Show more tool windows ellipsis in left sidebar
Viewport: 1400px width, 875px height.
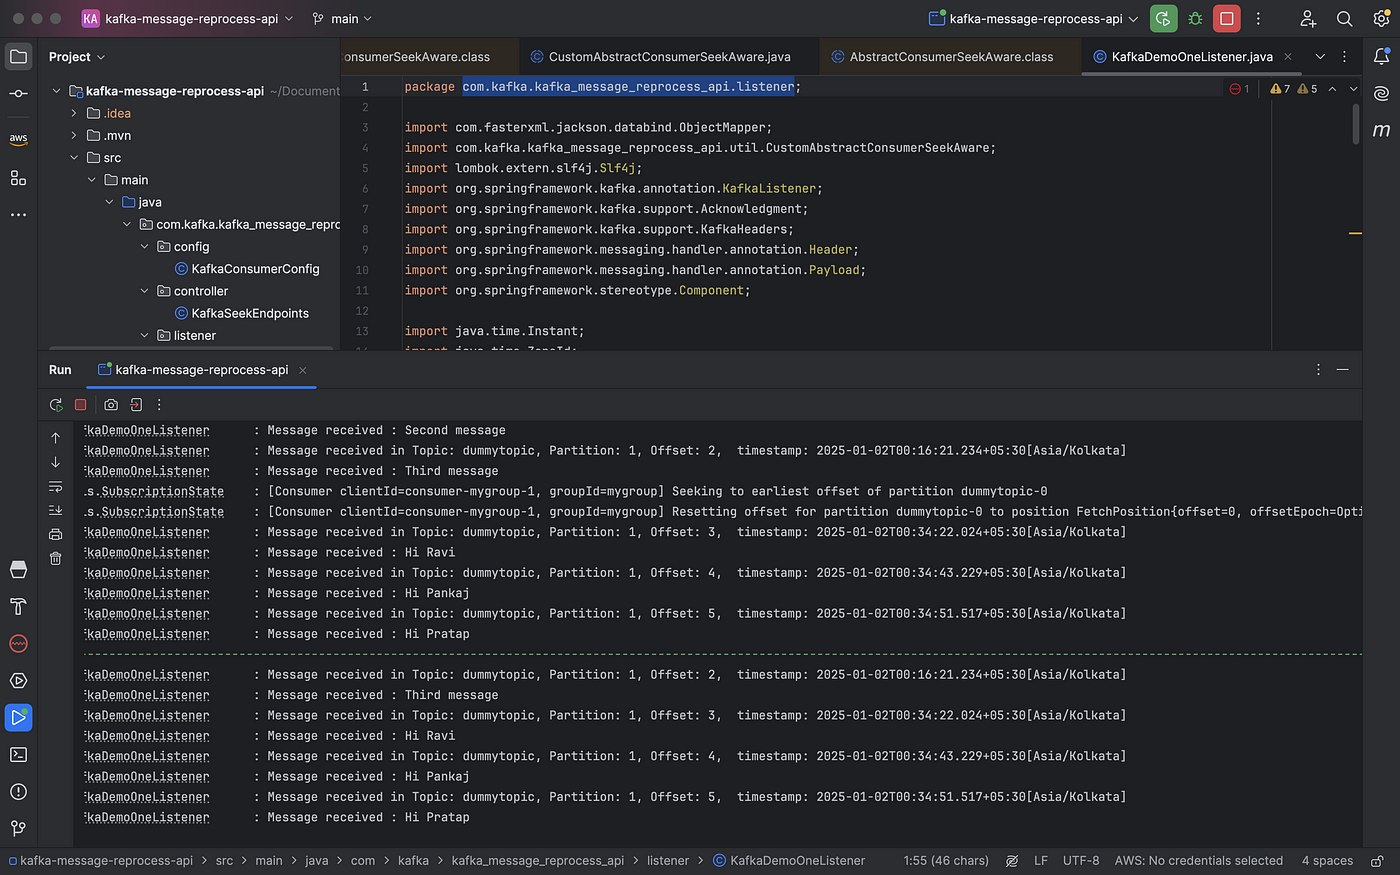18,215
